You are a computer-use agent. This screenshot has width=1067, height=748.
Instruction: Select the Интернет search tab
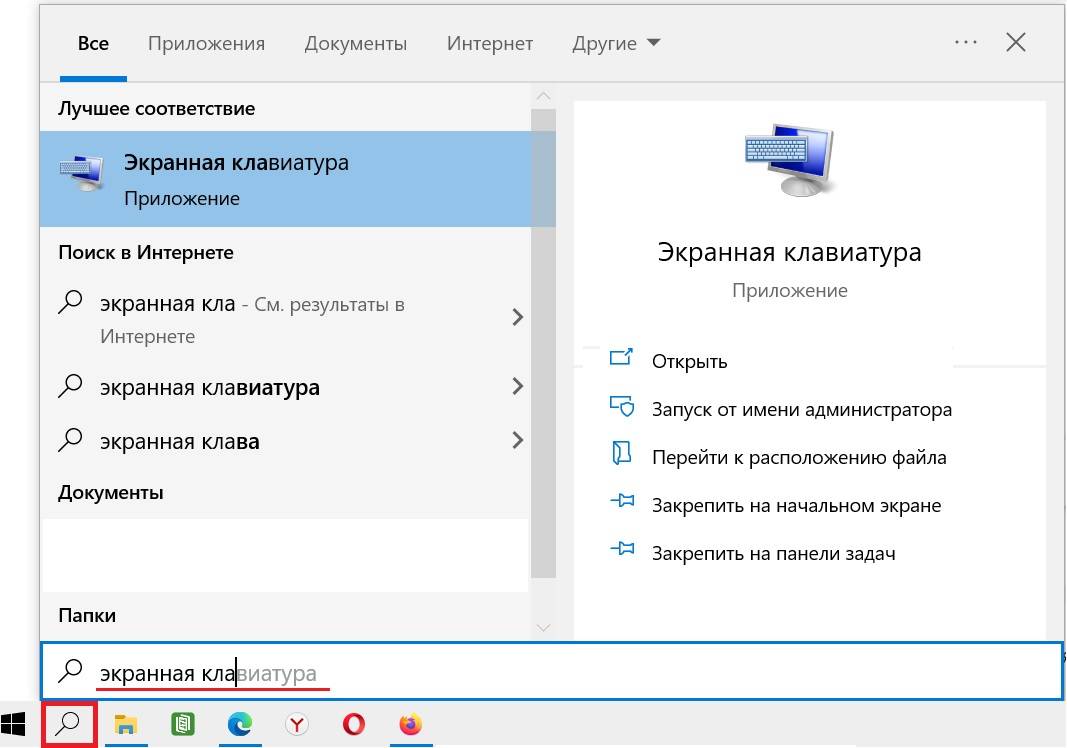(489, 43)
